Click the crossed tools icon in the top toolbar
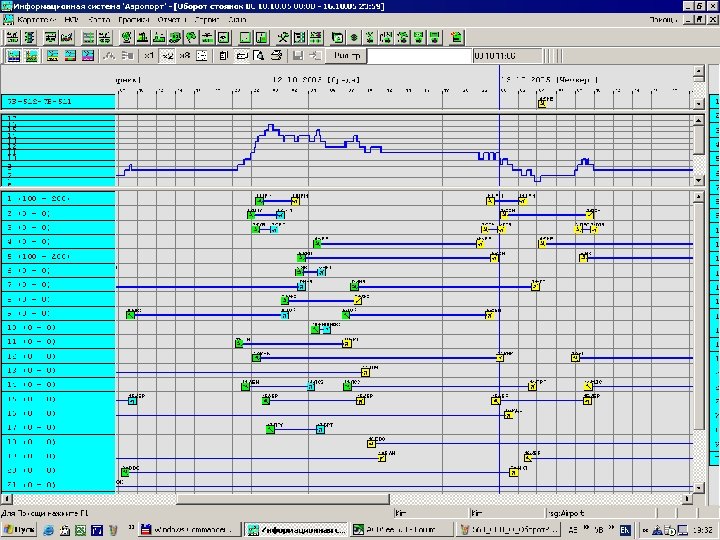 click(x=283, y=38)
